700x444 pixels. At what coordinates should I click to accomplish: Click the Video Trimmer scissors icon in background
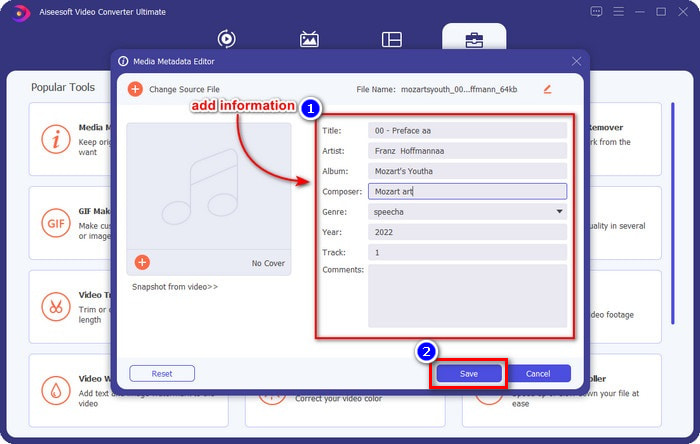tap(56, 307)
